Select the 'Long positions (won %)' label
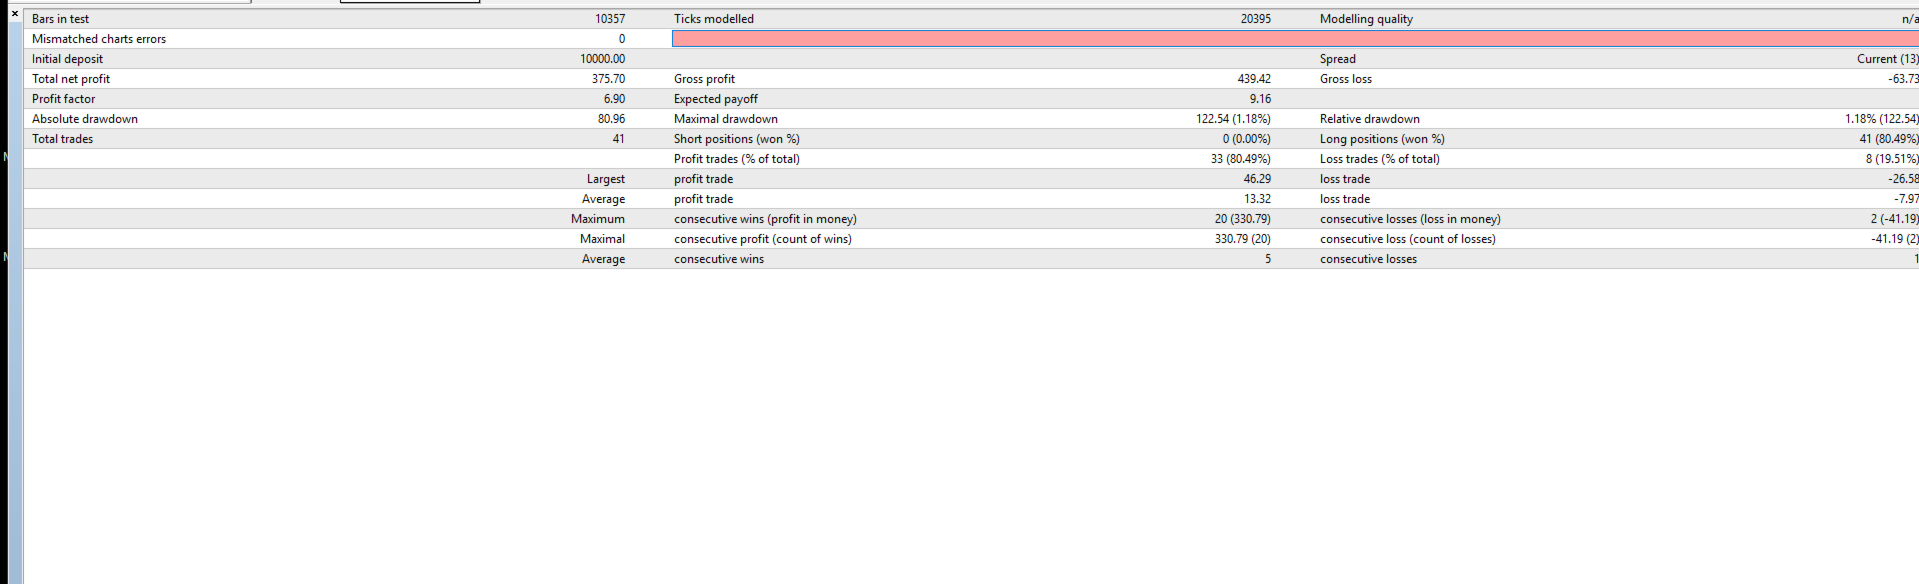This screenshot has width=1919, height=584. pyautogui.click(x=1382, y=139)
